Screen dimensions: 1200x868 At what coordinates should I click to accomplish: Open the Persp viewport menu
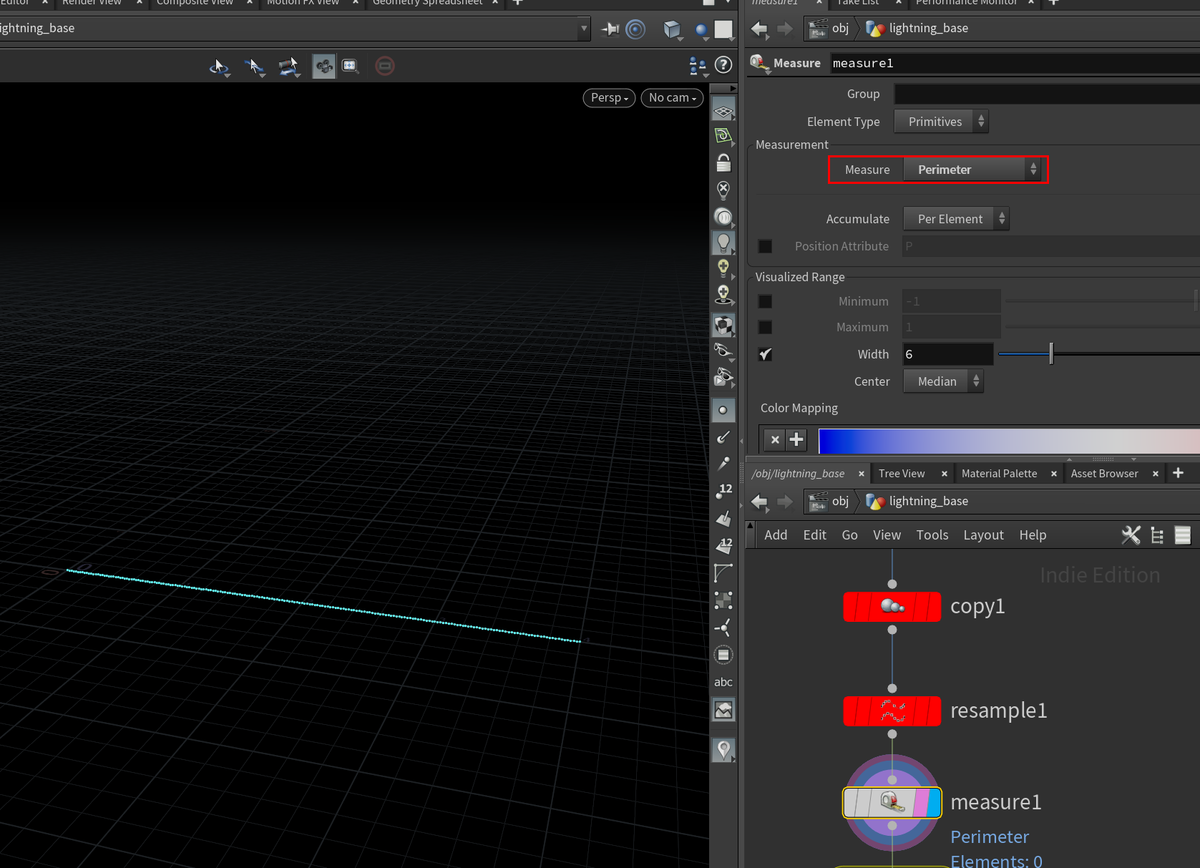pyautogui.click(x=609, y=97)
